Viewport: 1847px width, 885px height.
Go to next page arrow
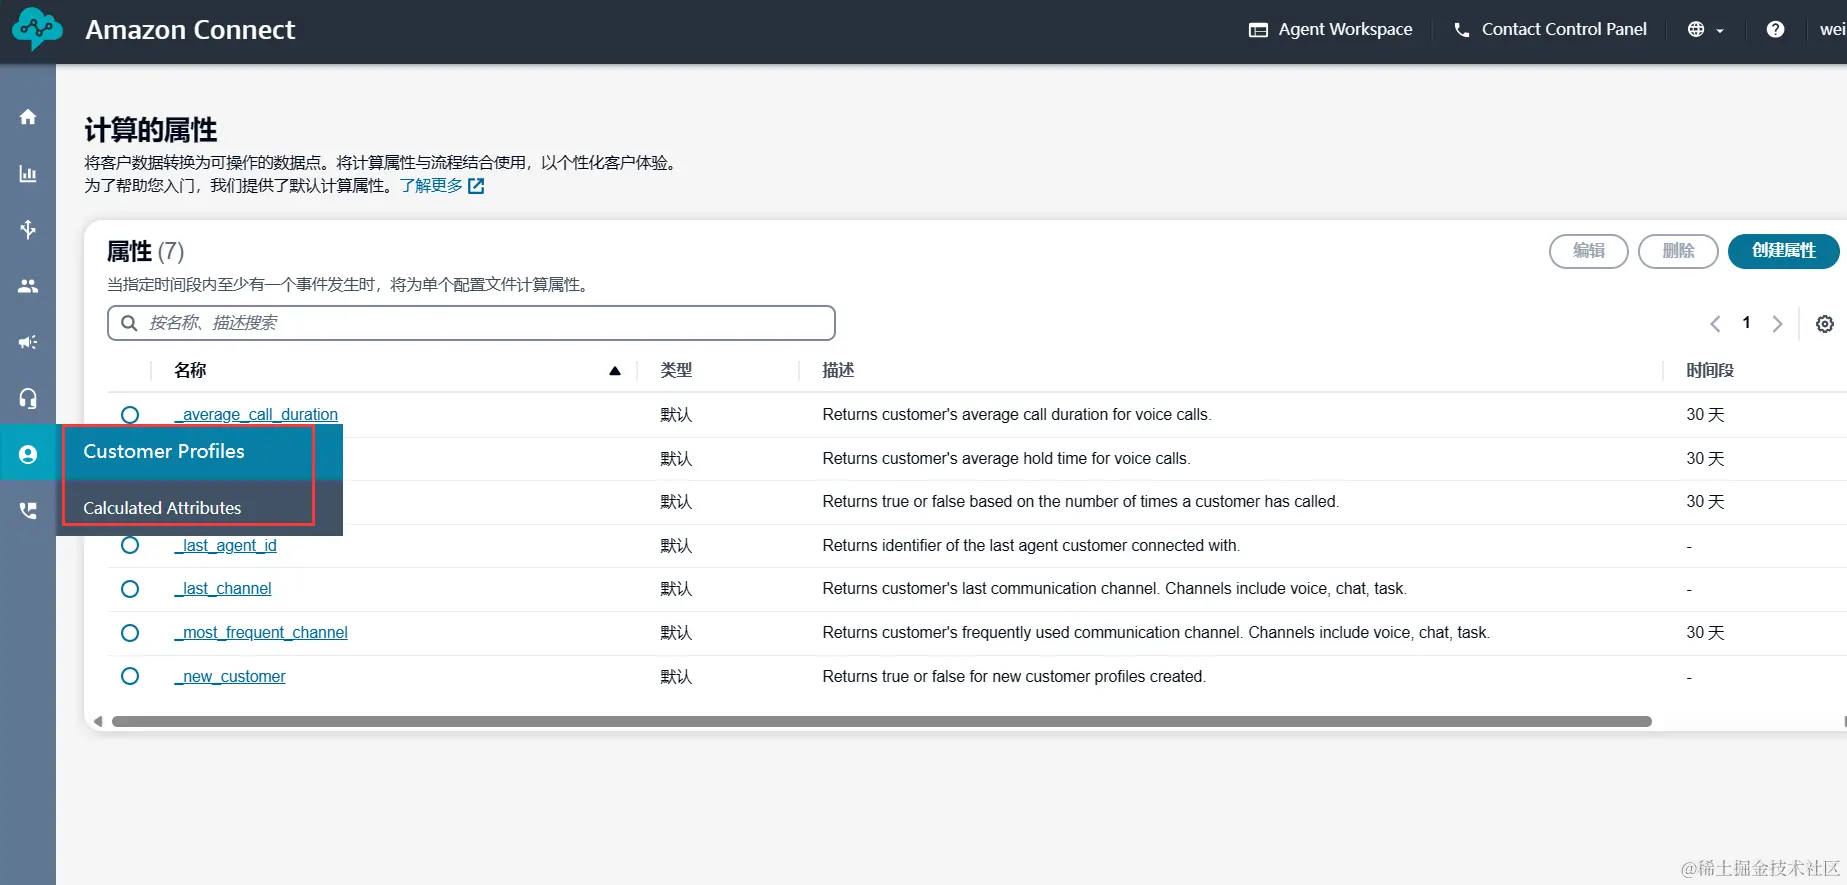pyautogui.click(x=1777, y=324)
